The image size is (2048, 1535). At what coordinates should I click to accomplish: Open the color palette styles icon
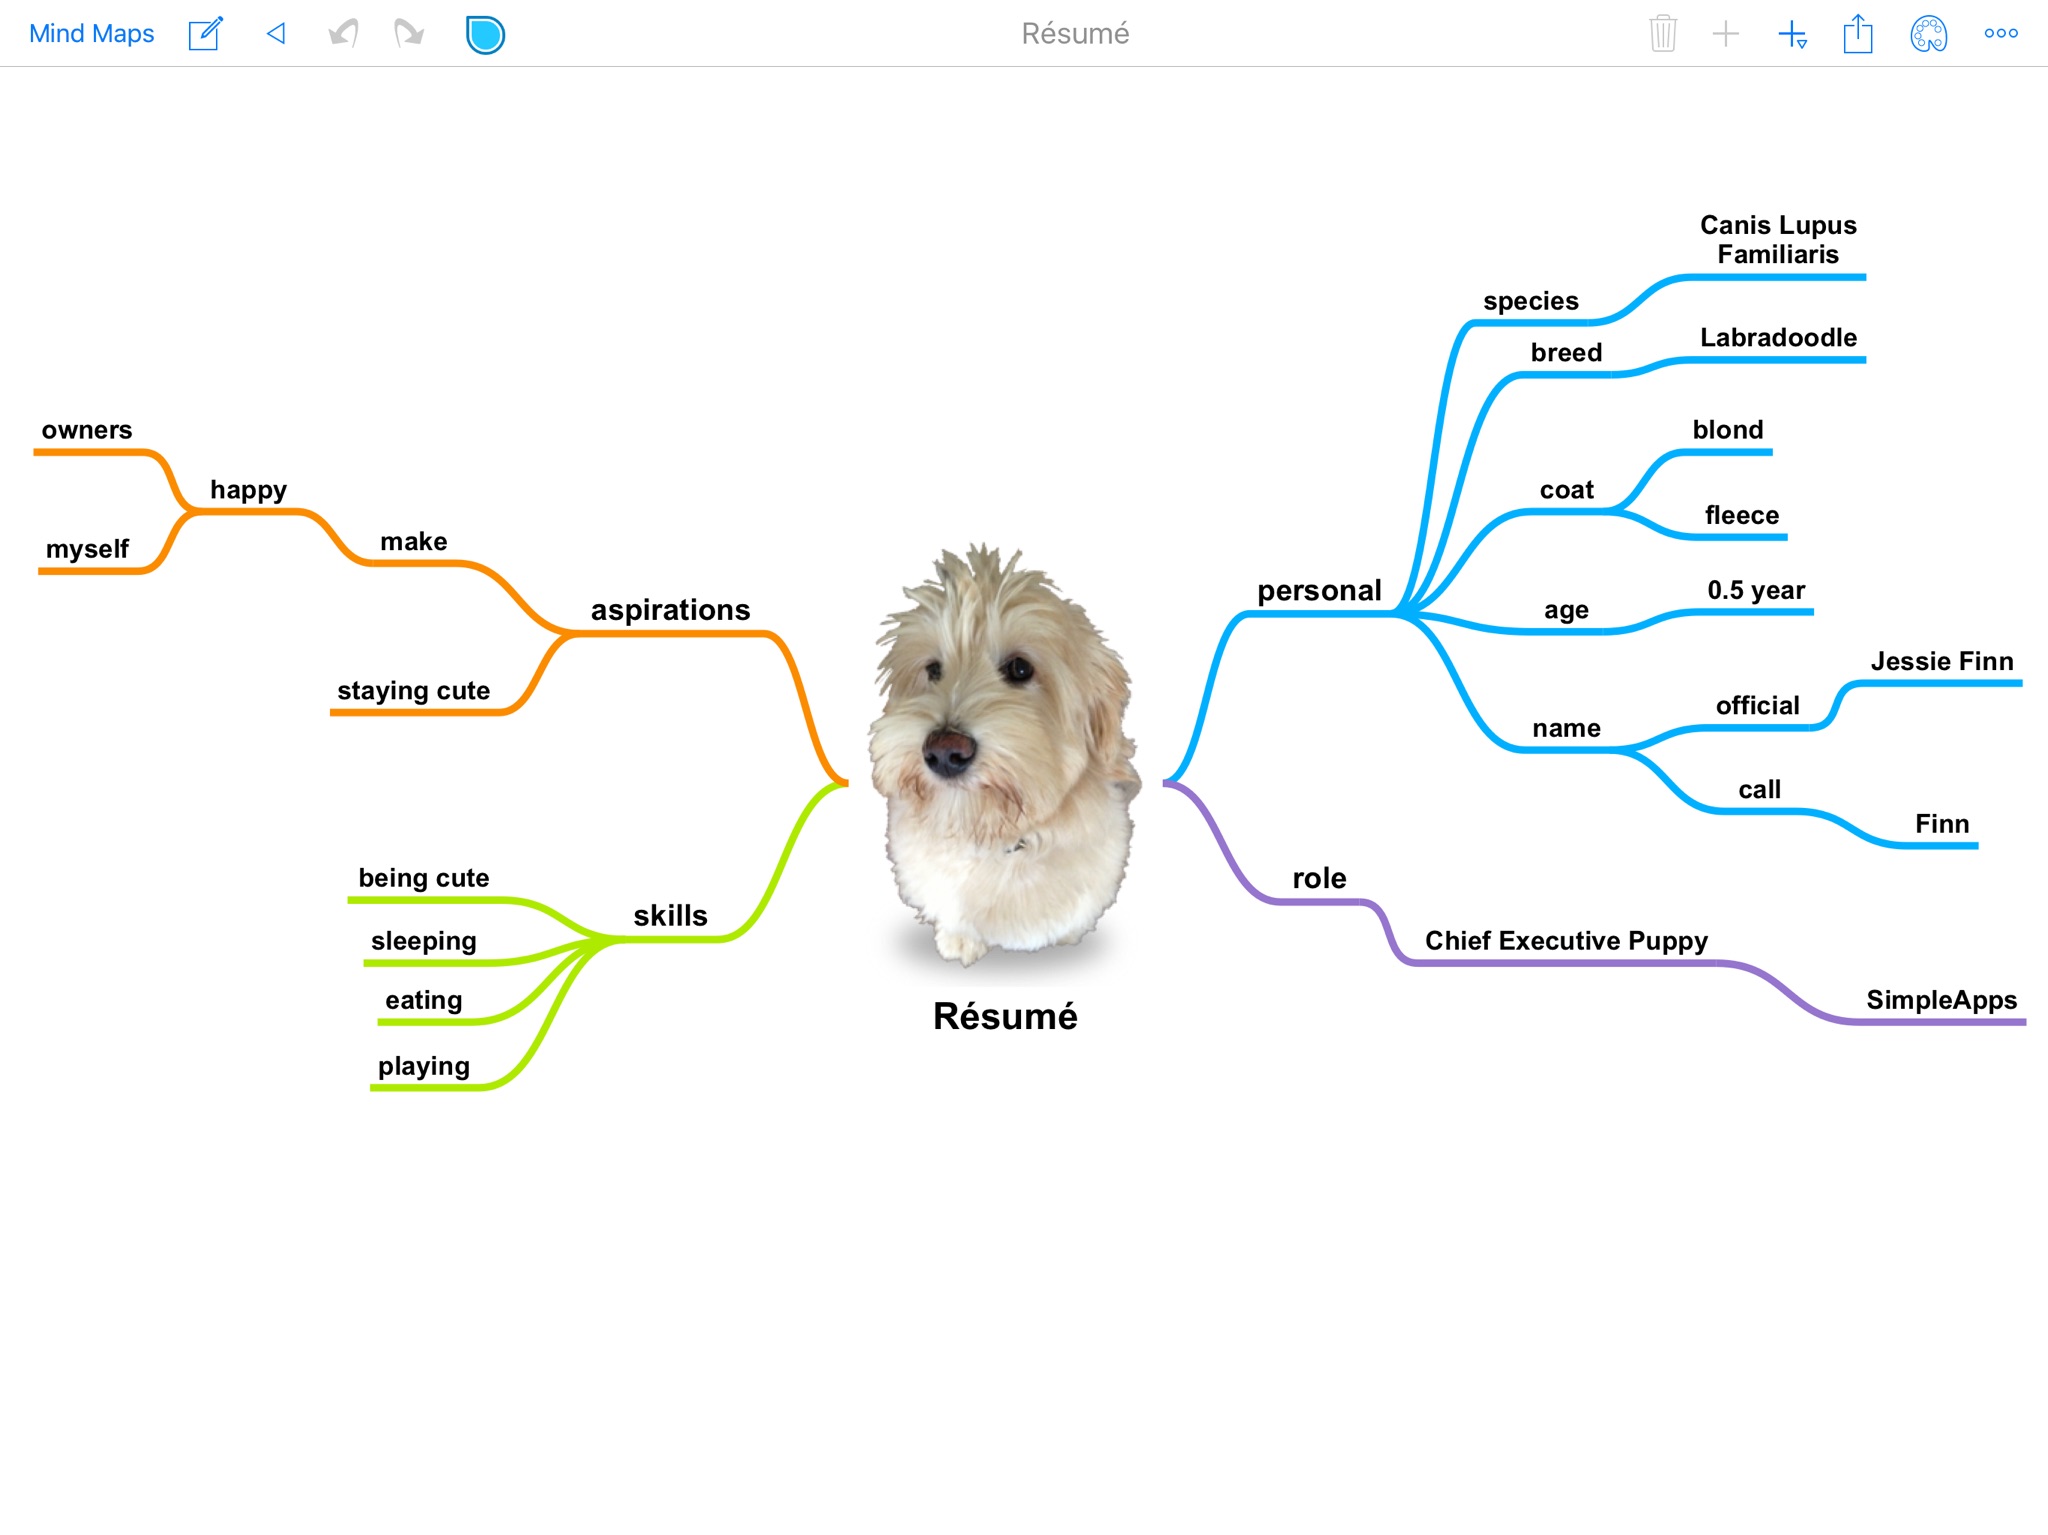click(x=1928, y=34)
